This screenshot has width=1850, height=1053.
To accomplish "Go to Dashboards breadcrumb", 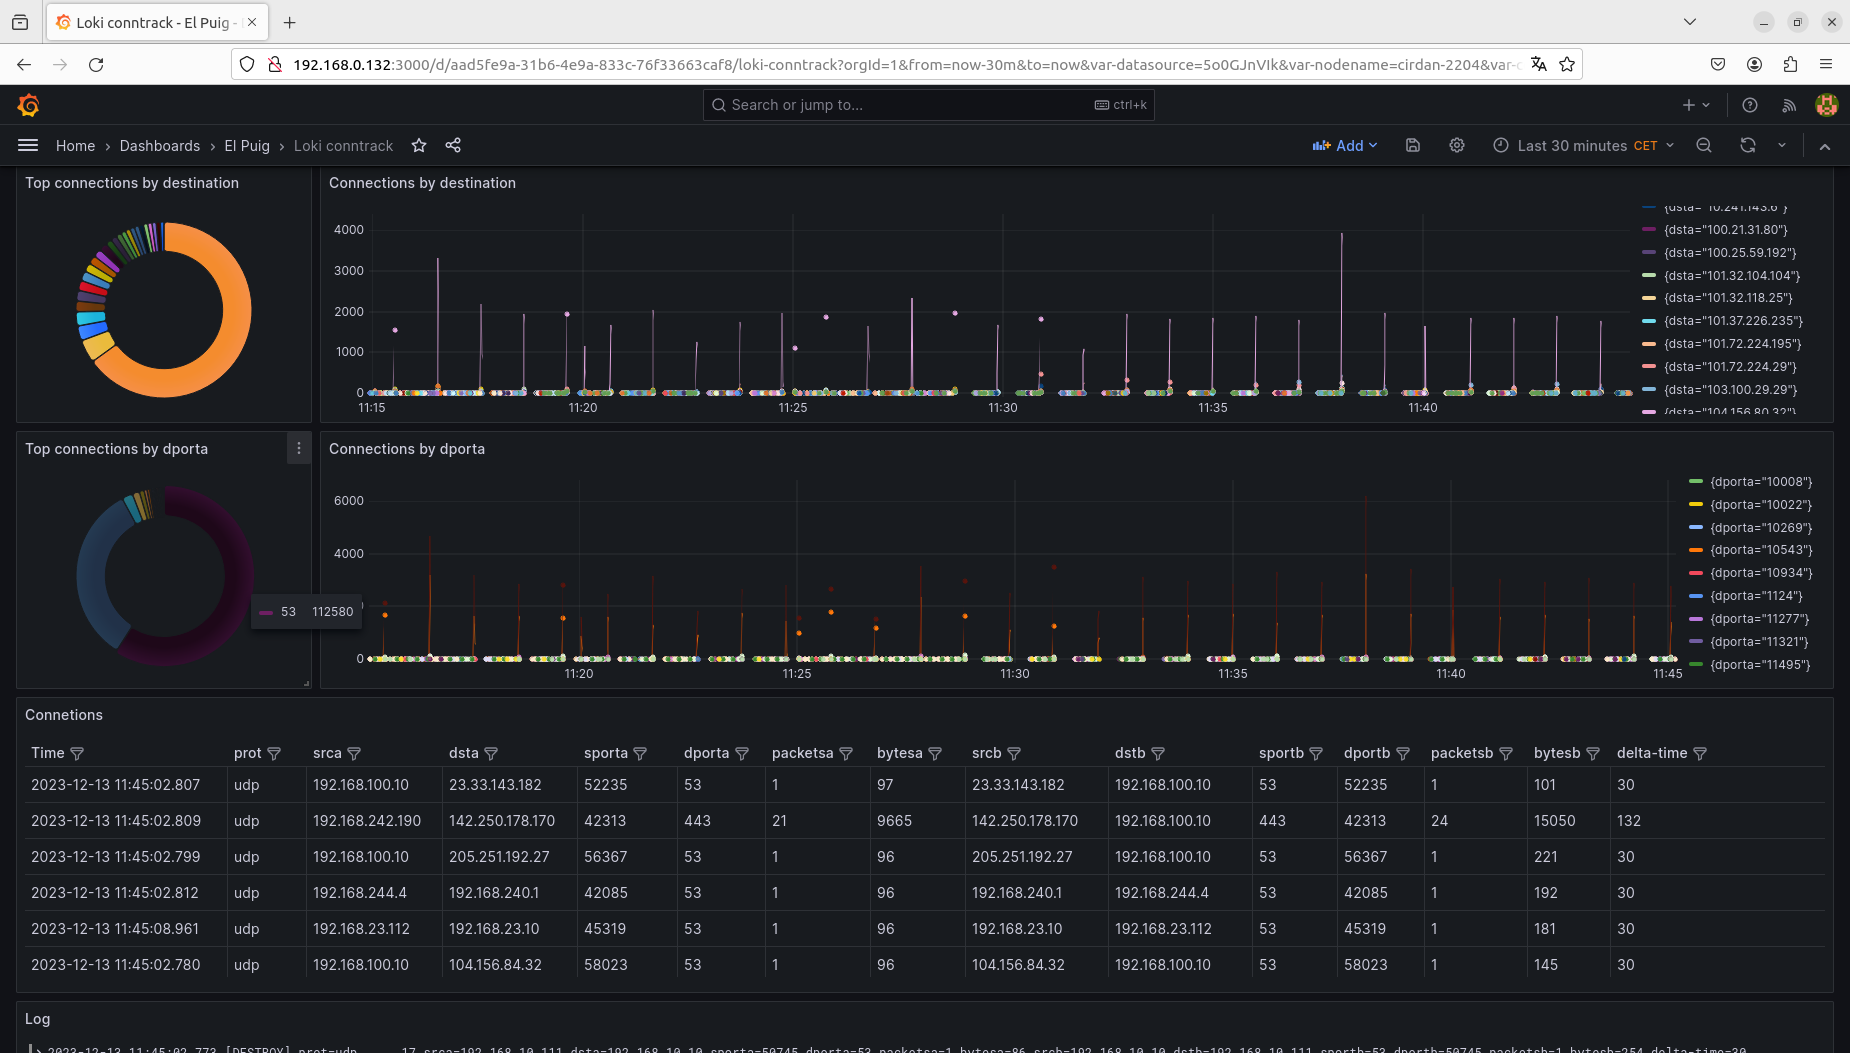I will [160, 146].
